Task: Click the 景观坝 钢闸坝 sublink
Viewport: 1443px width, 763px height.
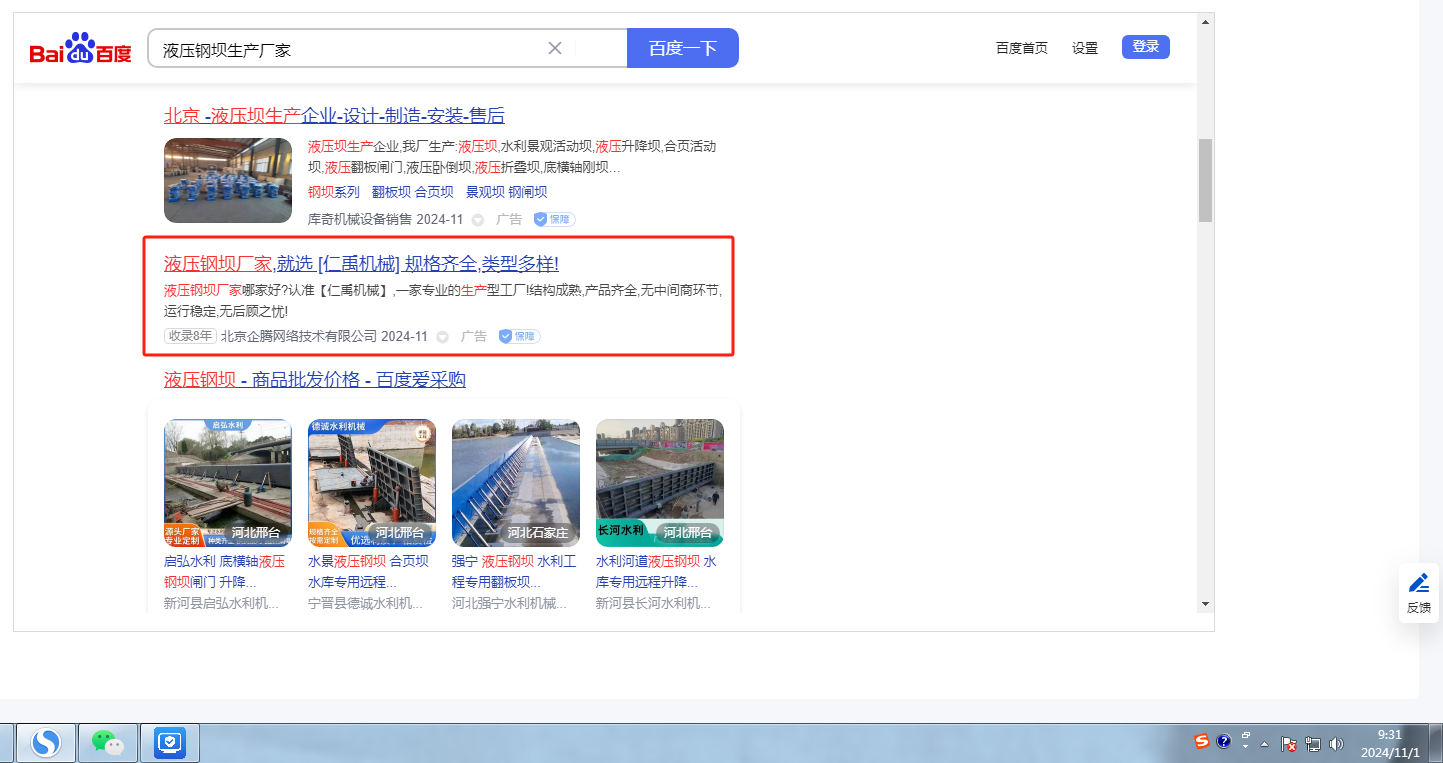Action: click(x=507, y=192)
